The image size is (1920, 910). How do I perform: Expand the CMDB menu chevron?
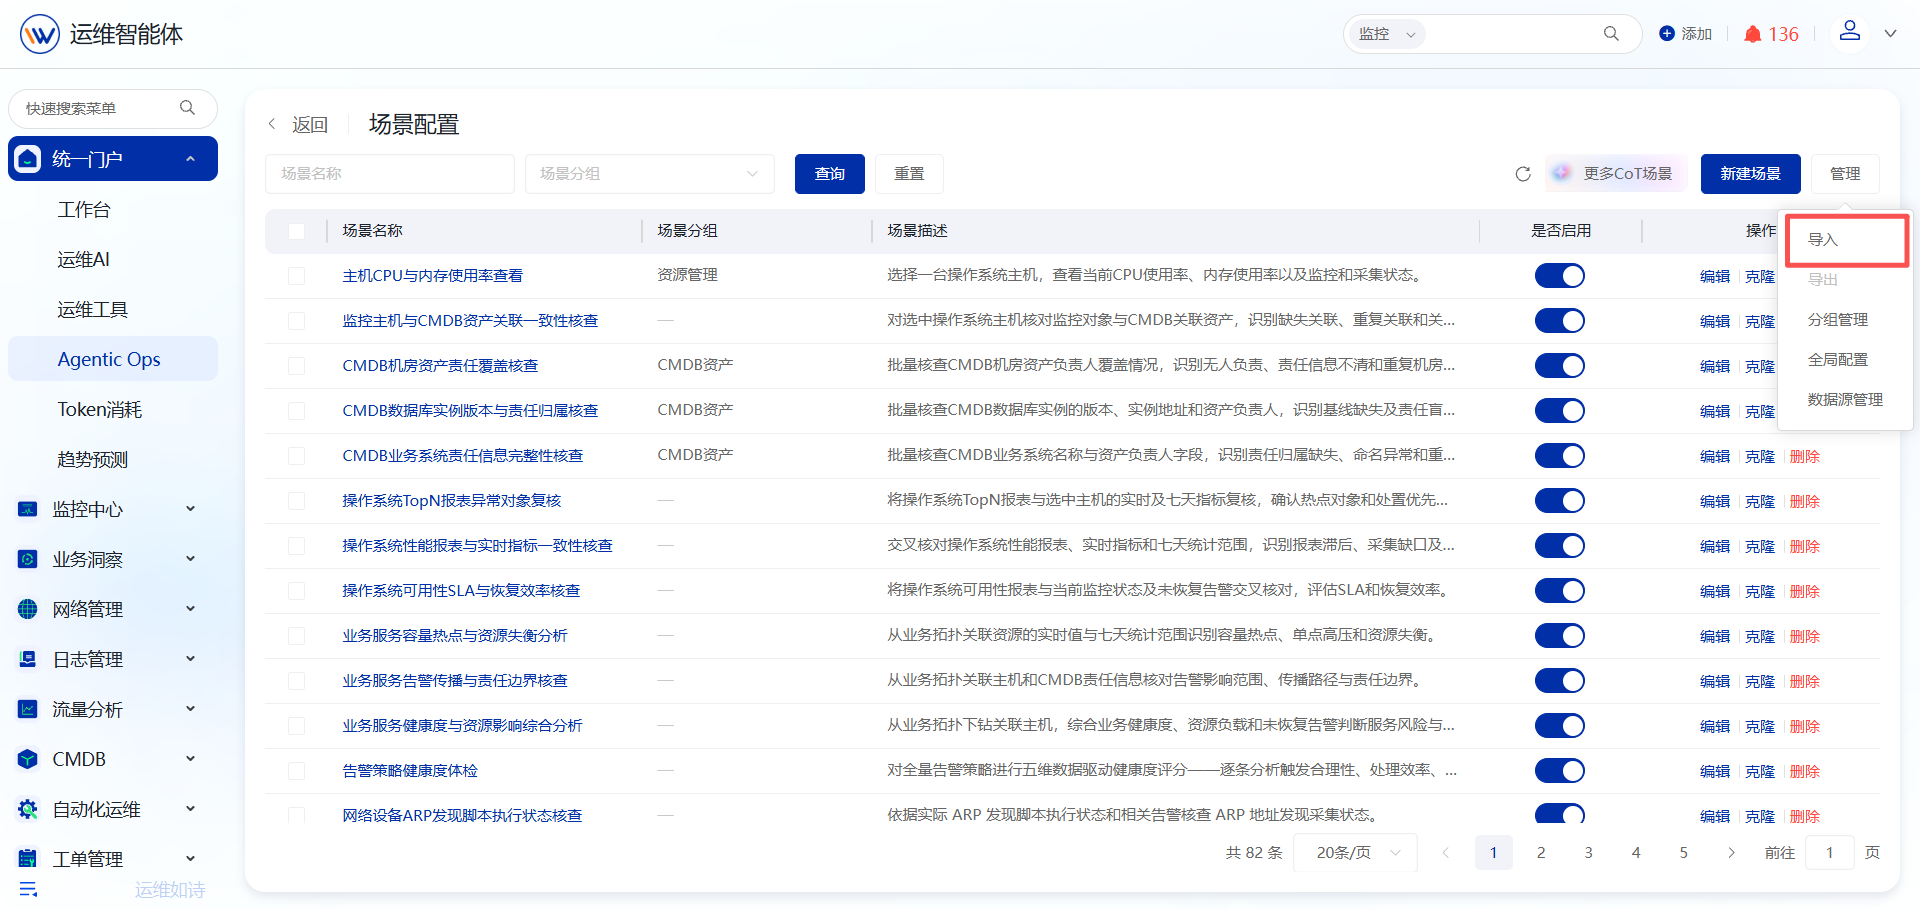190,759
